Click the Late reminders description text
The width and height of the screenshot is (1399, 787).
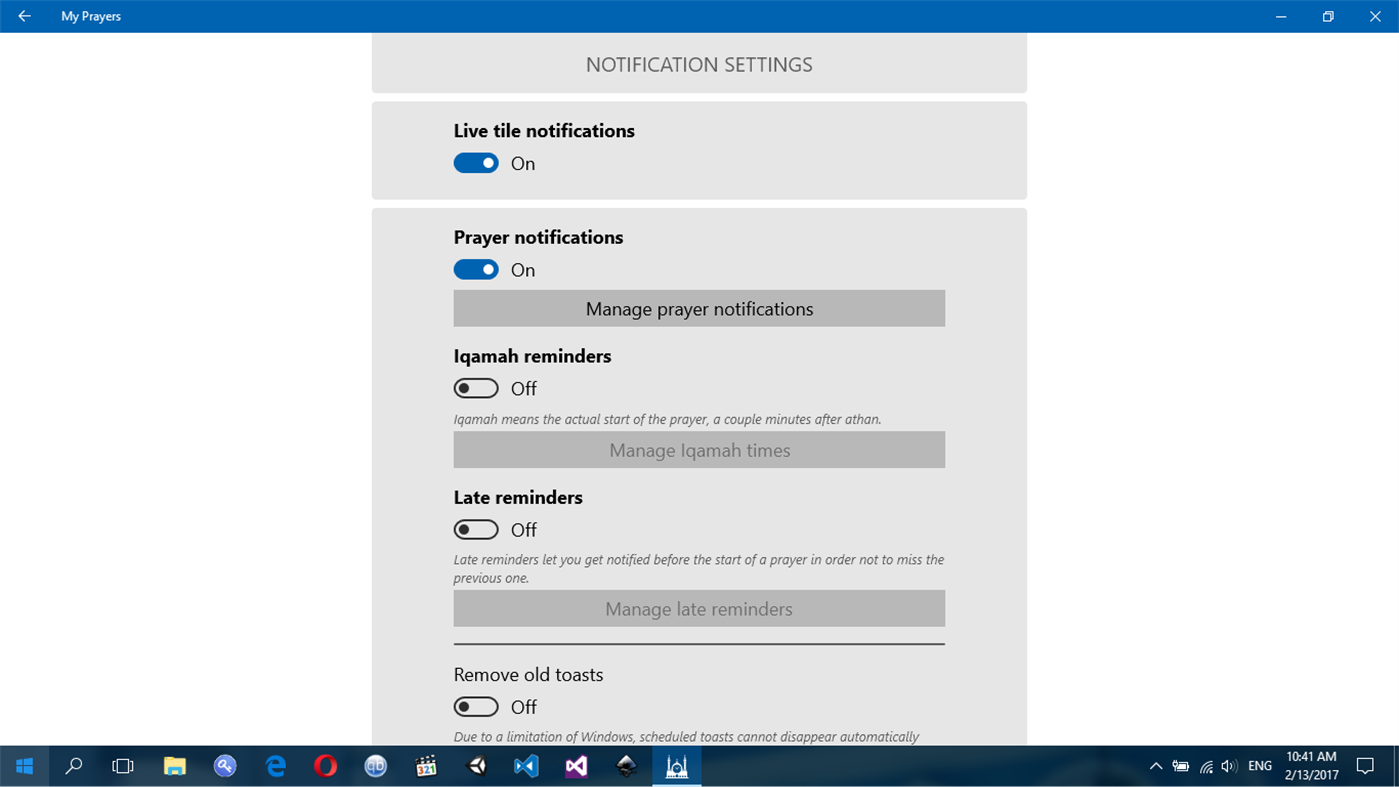(x=699, y=569)
